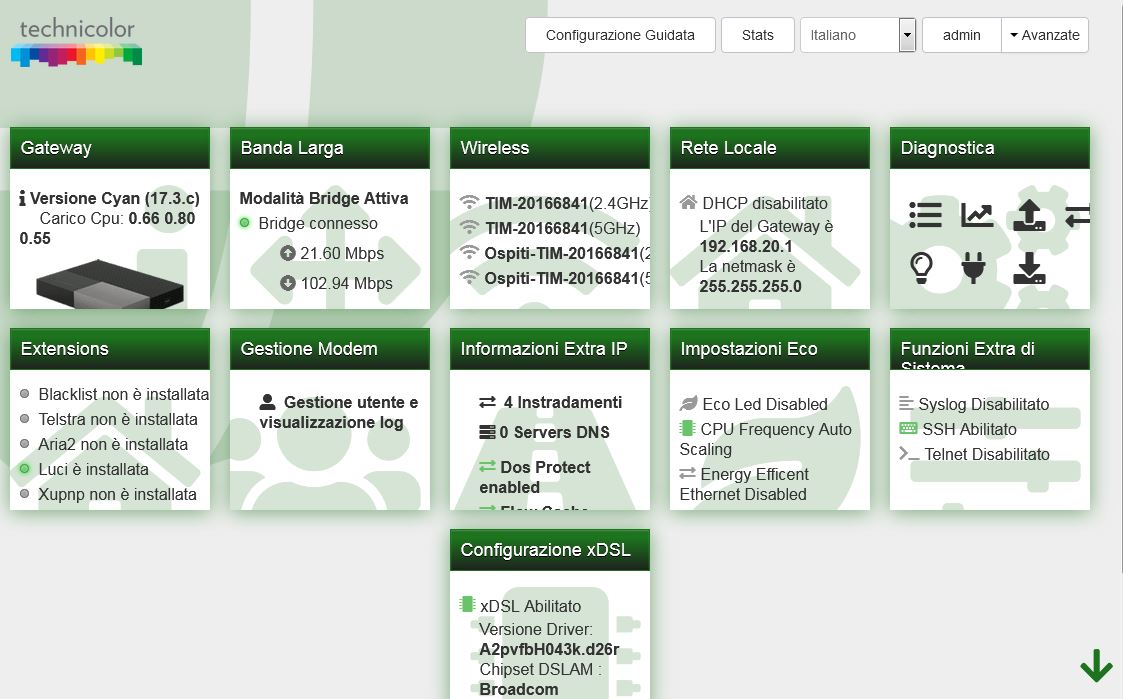
Task: Click the server icon beside 0 Servers DNS
Action: click(488, 432)
